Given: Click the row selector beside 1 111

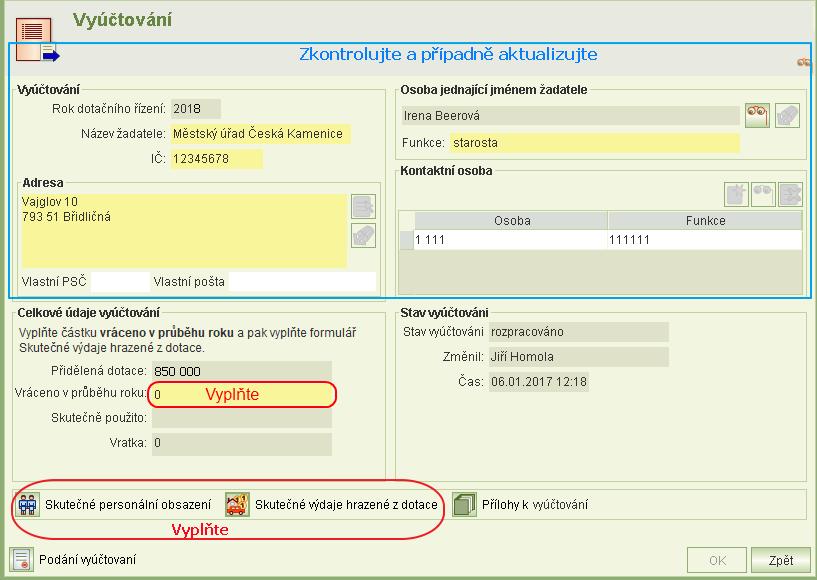Looking at the screenshot, I should pyautogui.click(x=407, y=240).
